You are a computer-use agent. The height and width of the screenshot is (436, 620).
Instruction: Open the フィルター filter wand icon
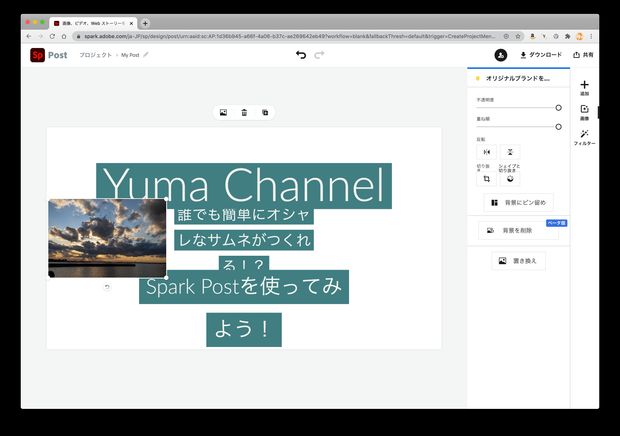[584, 137]
